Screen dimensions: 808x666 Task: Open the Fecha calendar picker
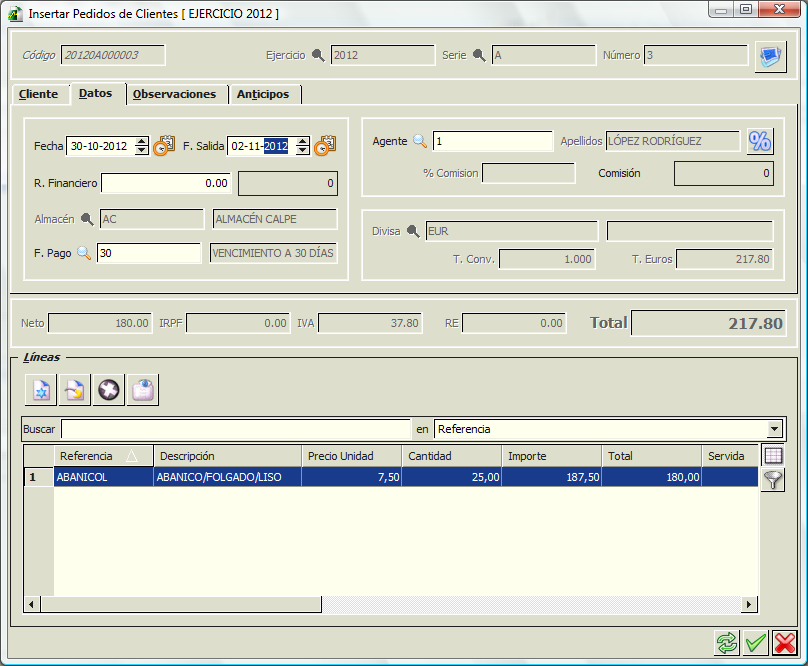point(164,145)
